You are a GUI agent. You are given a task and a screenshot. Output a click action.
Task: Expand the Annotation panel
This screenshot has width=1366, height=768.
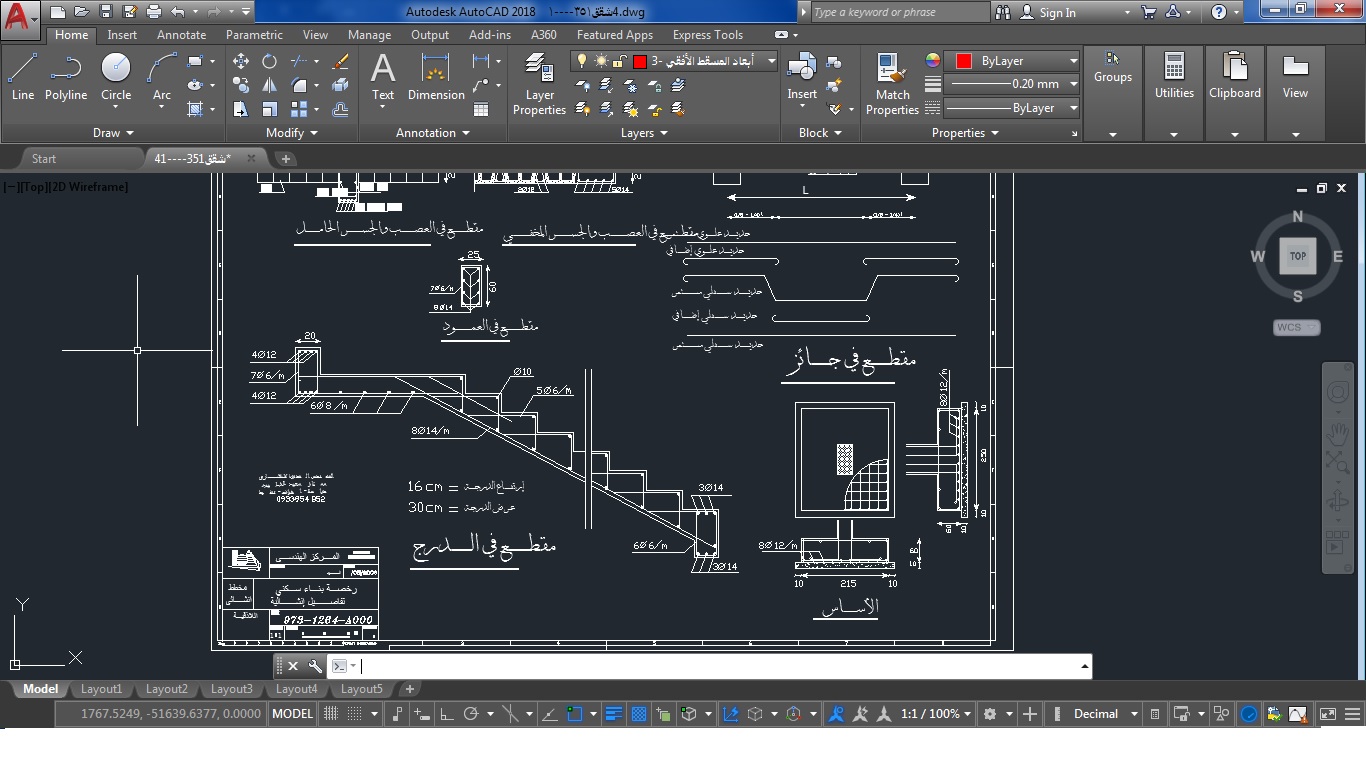point(432,133)
